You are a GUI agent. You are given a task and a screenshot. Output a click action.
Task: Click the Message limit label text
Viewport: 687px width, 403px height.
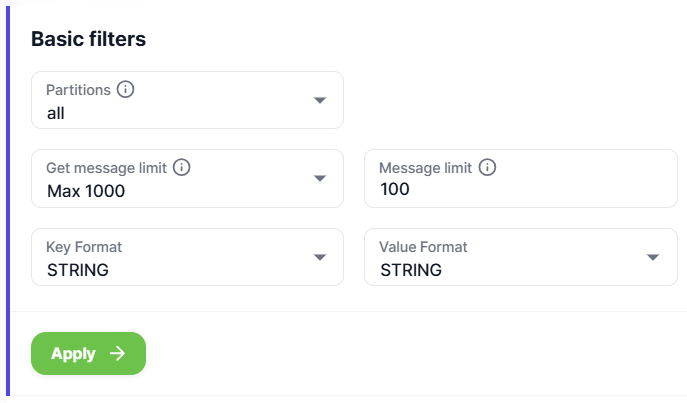(x=425, y=168)
